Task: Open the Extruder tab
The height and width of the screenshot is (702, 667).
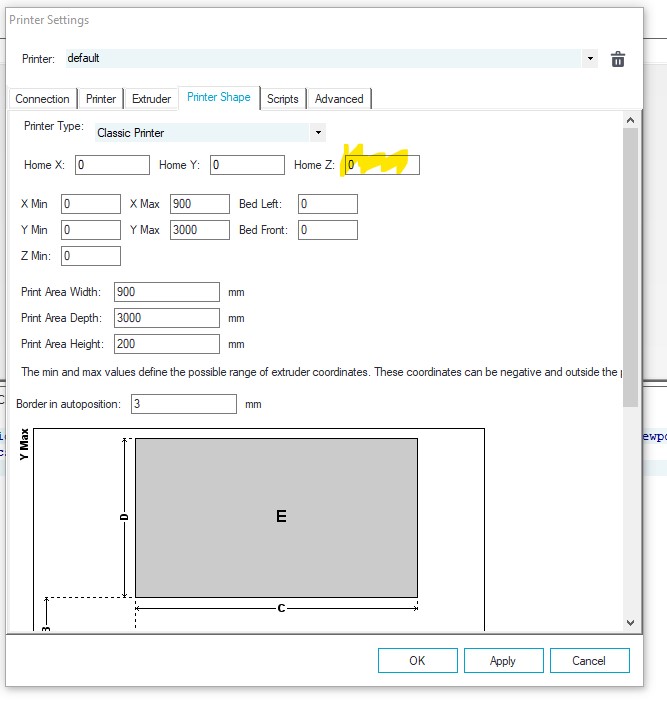Action: pos(152,99)
